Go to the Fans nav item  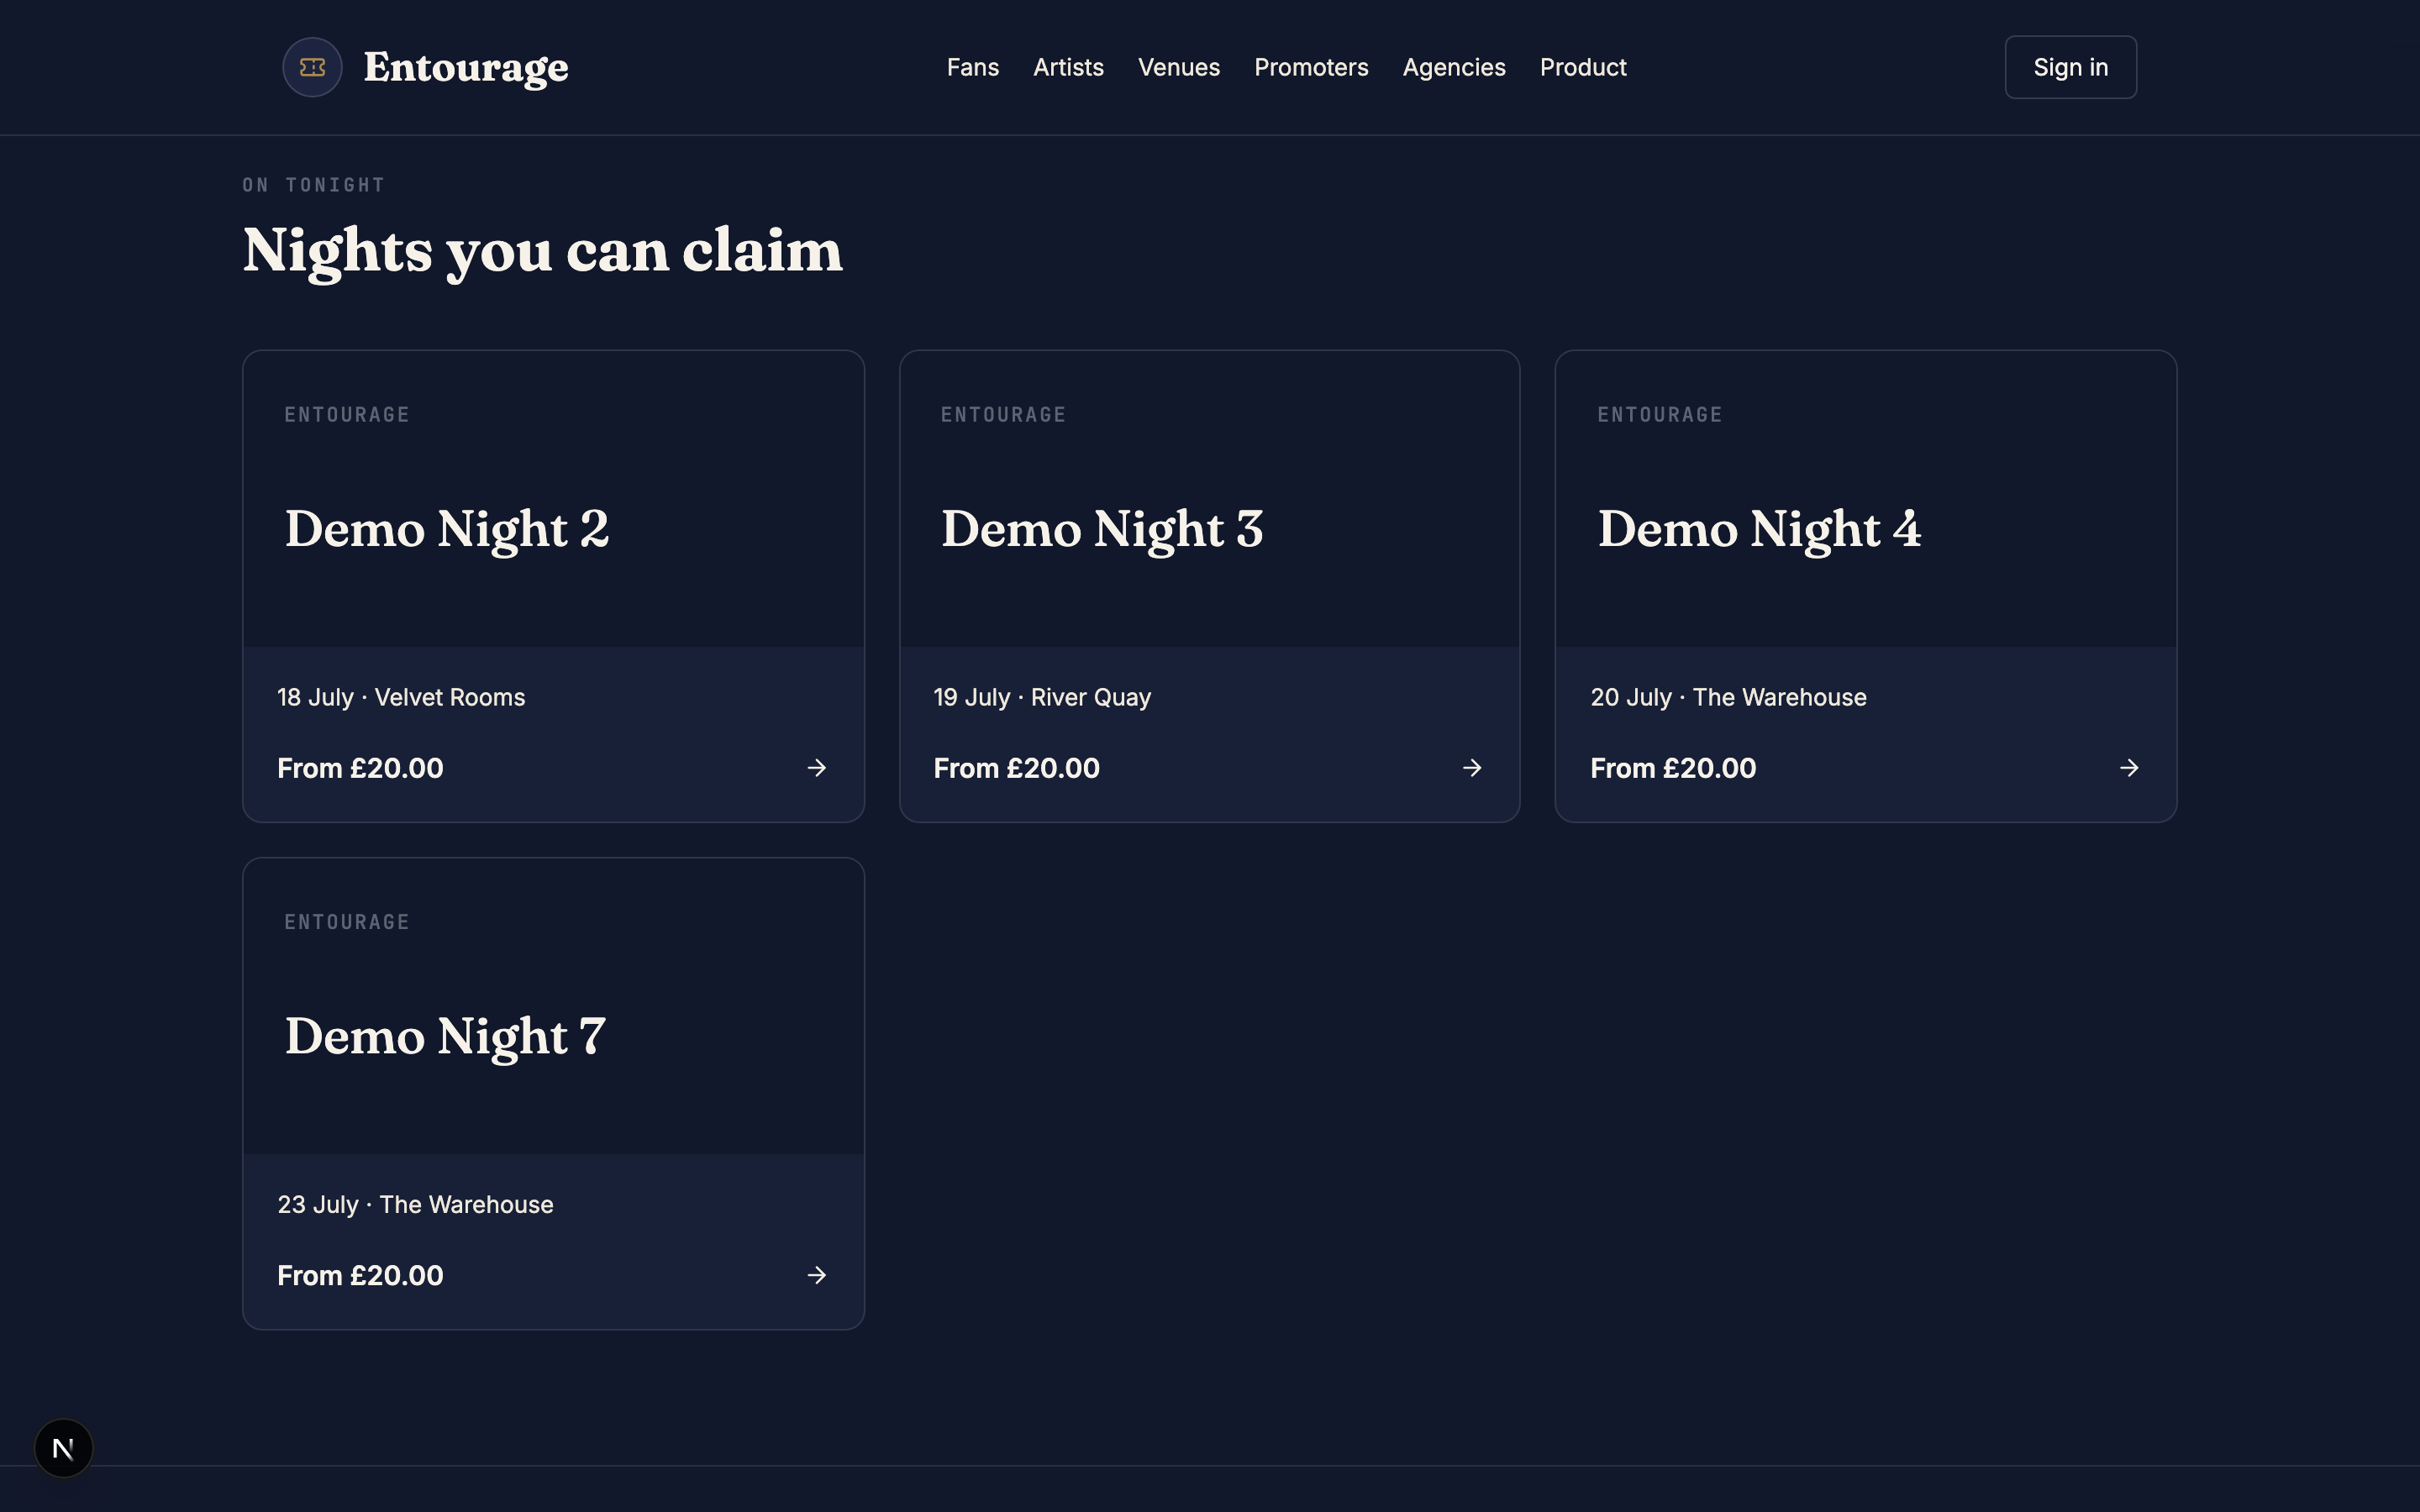(973, 67)
